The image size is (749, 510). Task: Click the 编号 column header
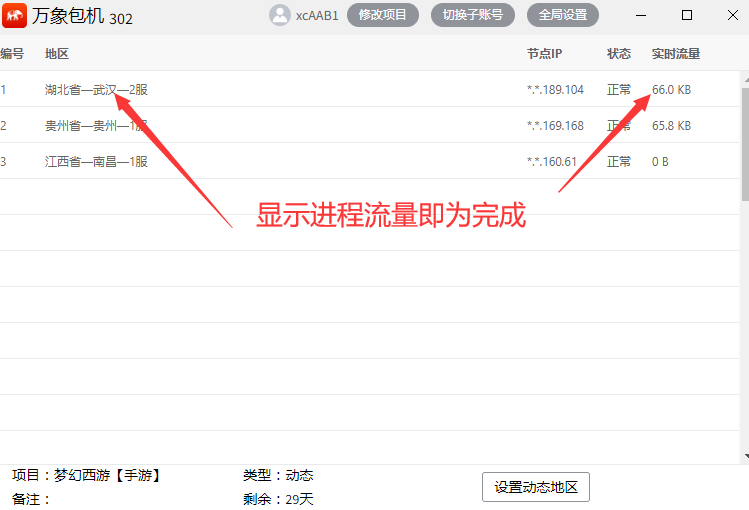point(12,53)
